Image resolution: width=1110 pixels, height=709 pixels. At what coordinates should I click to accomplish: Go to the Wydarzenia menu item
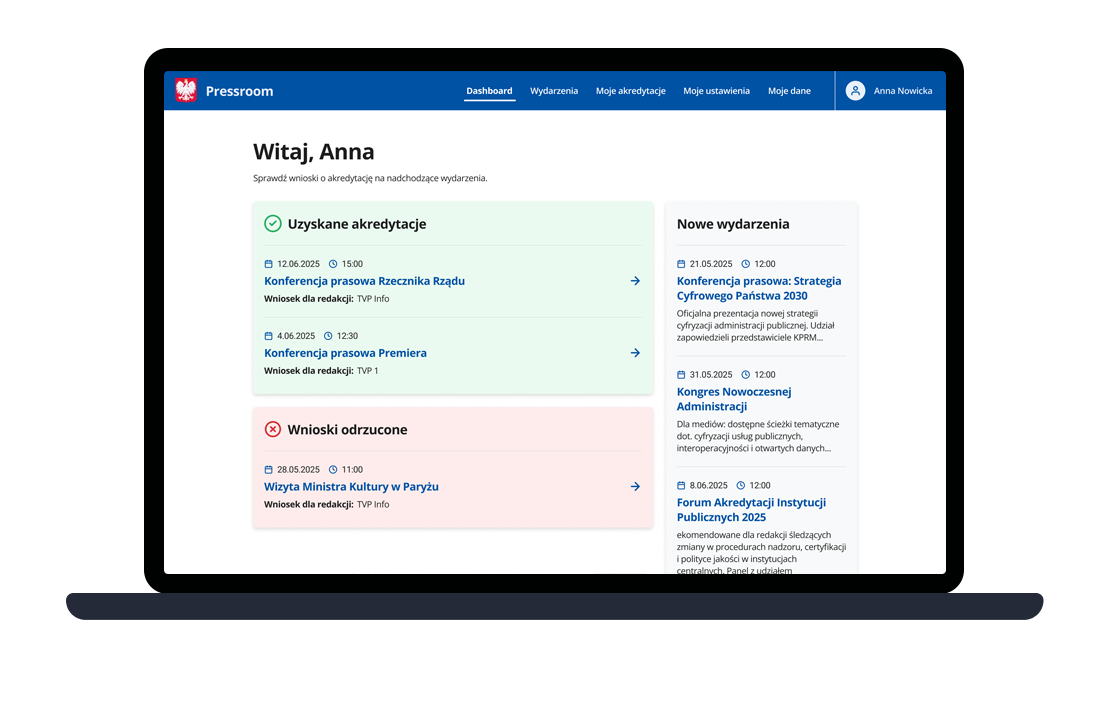click(554, 91)
